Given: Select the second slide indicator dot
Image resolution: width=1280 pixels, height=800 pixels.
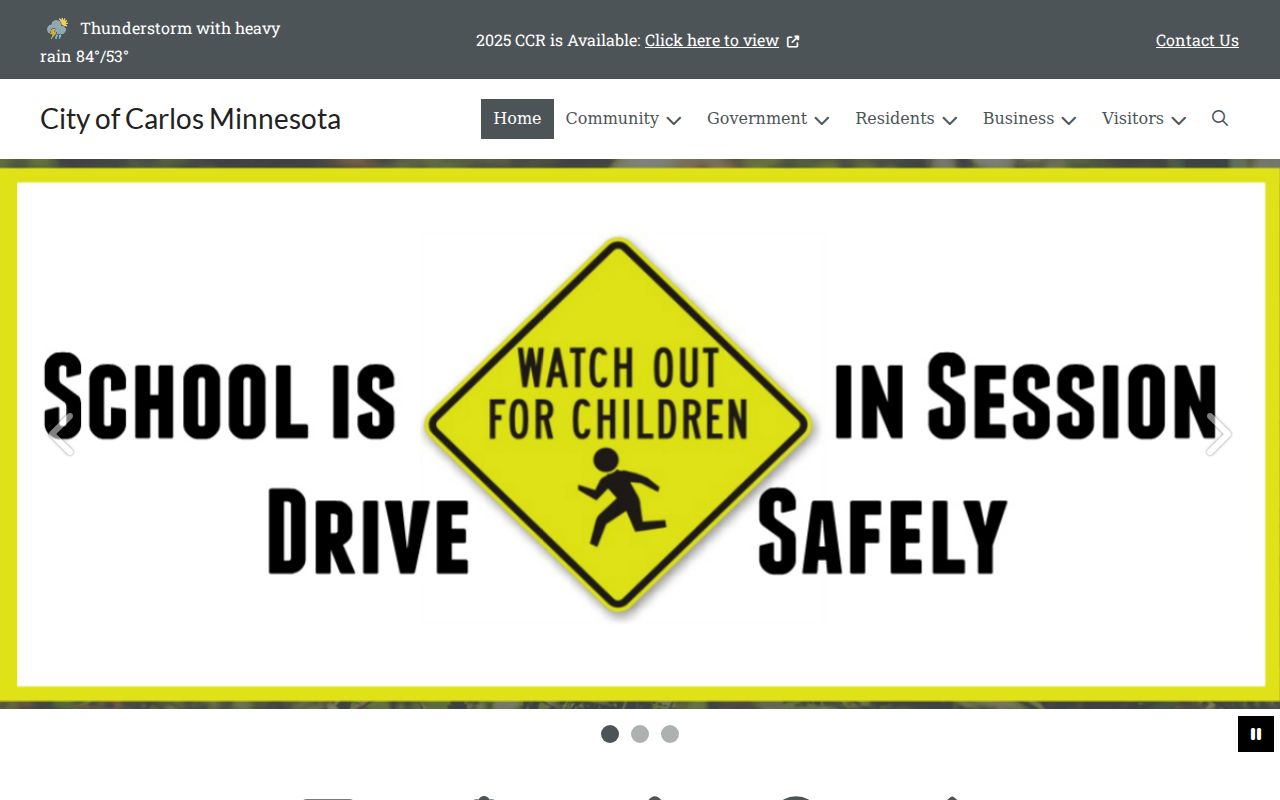Looking at the screenshot, I should tap(640, 734).
